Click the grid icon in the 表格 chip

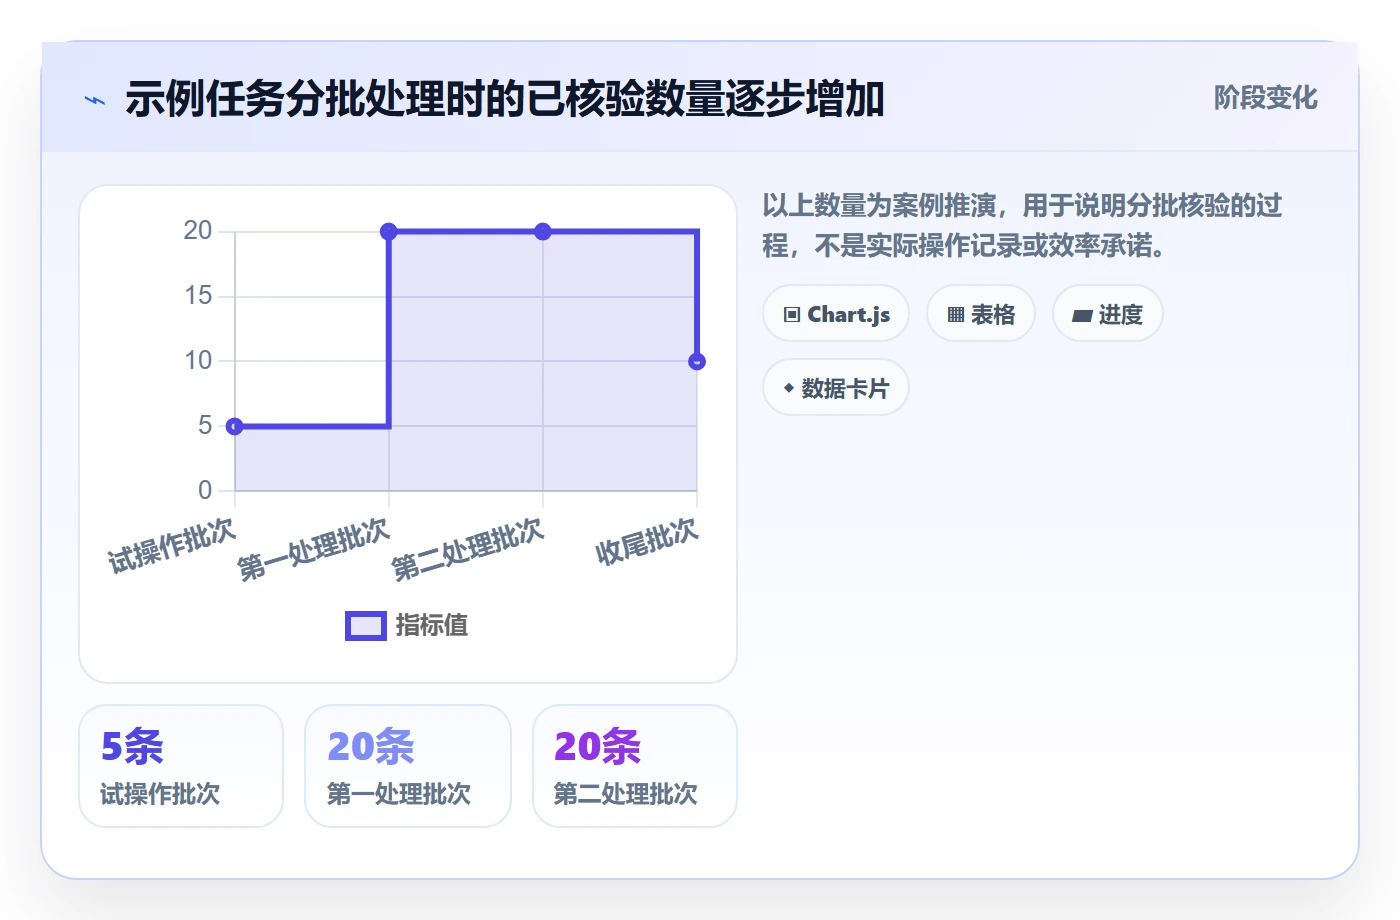pos(956,315)
